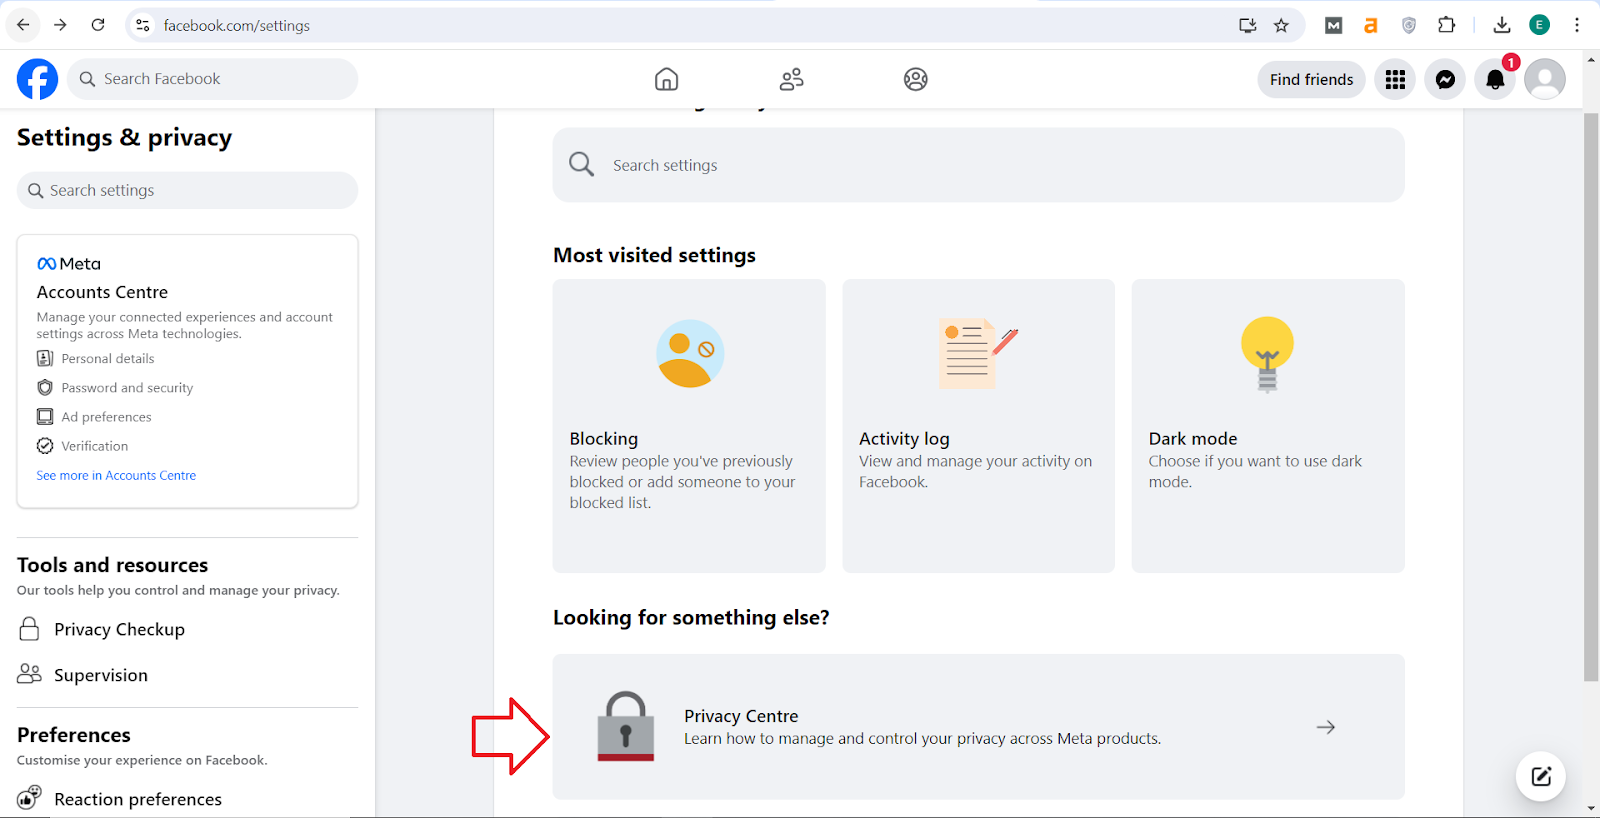Open the Gmail extension icon

pyautogui.click(x=1333, y=25)
